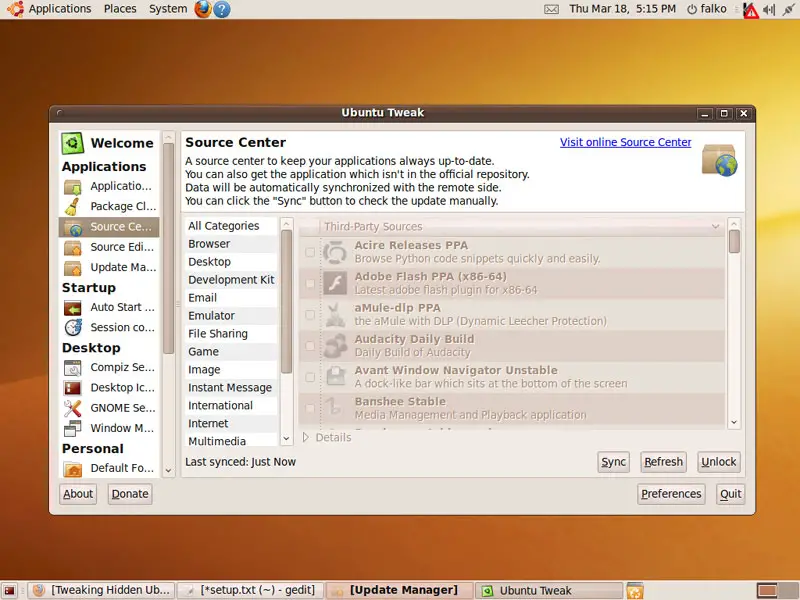Open Compiz Settings icon in sidebar

[72, 368]
